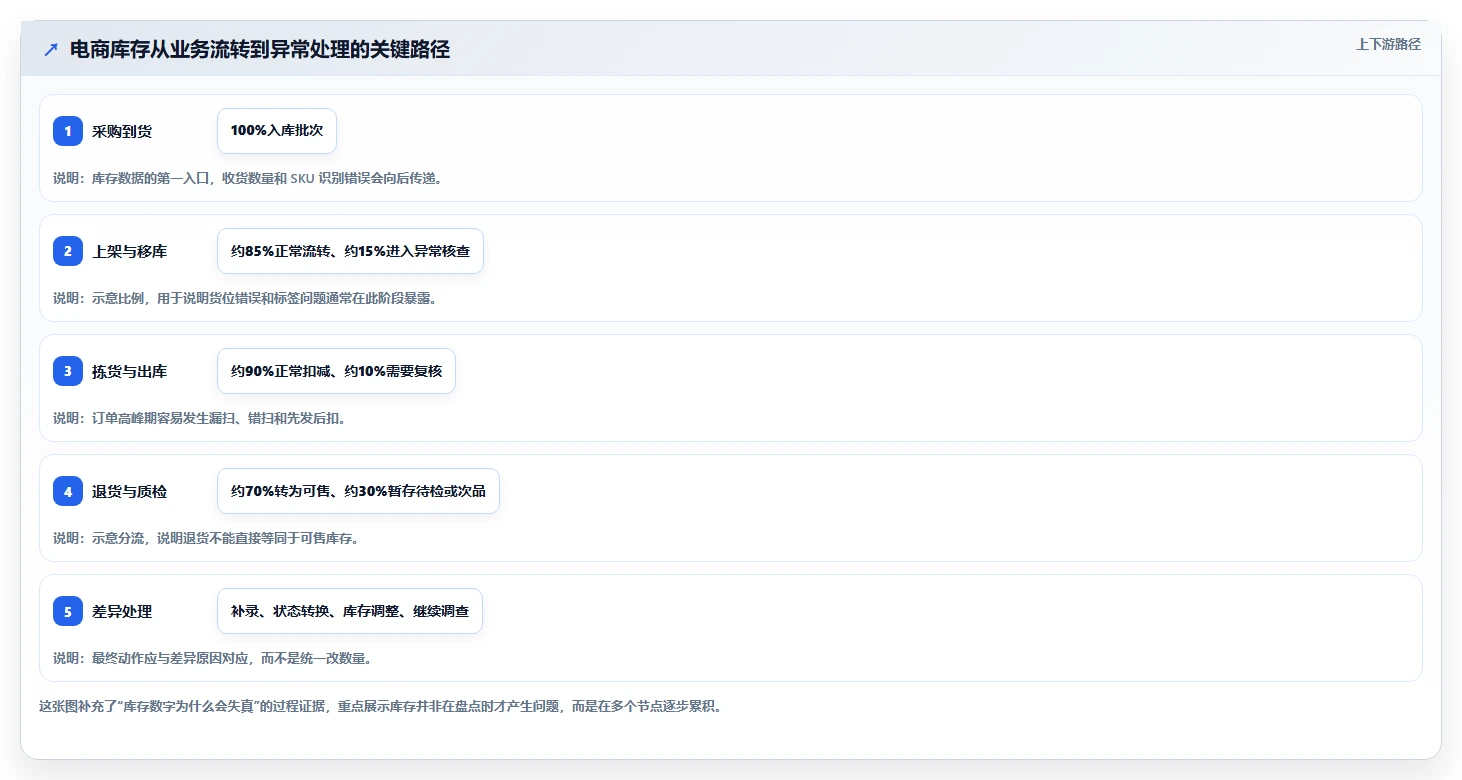Click the 约85%正常流转 chip
This screenshot has width=1462, height=780.
[x=350, y=251]
